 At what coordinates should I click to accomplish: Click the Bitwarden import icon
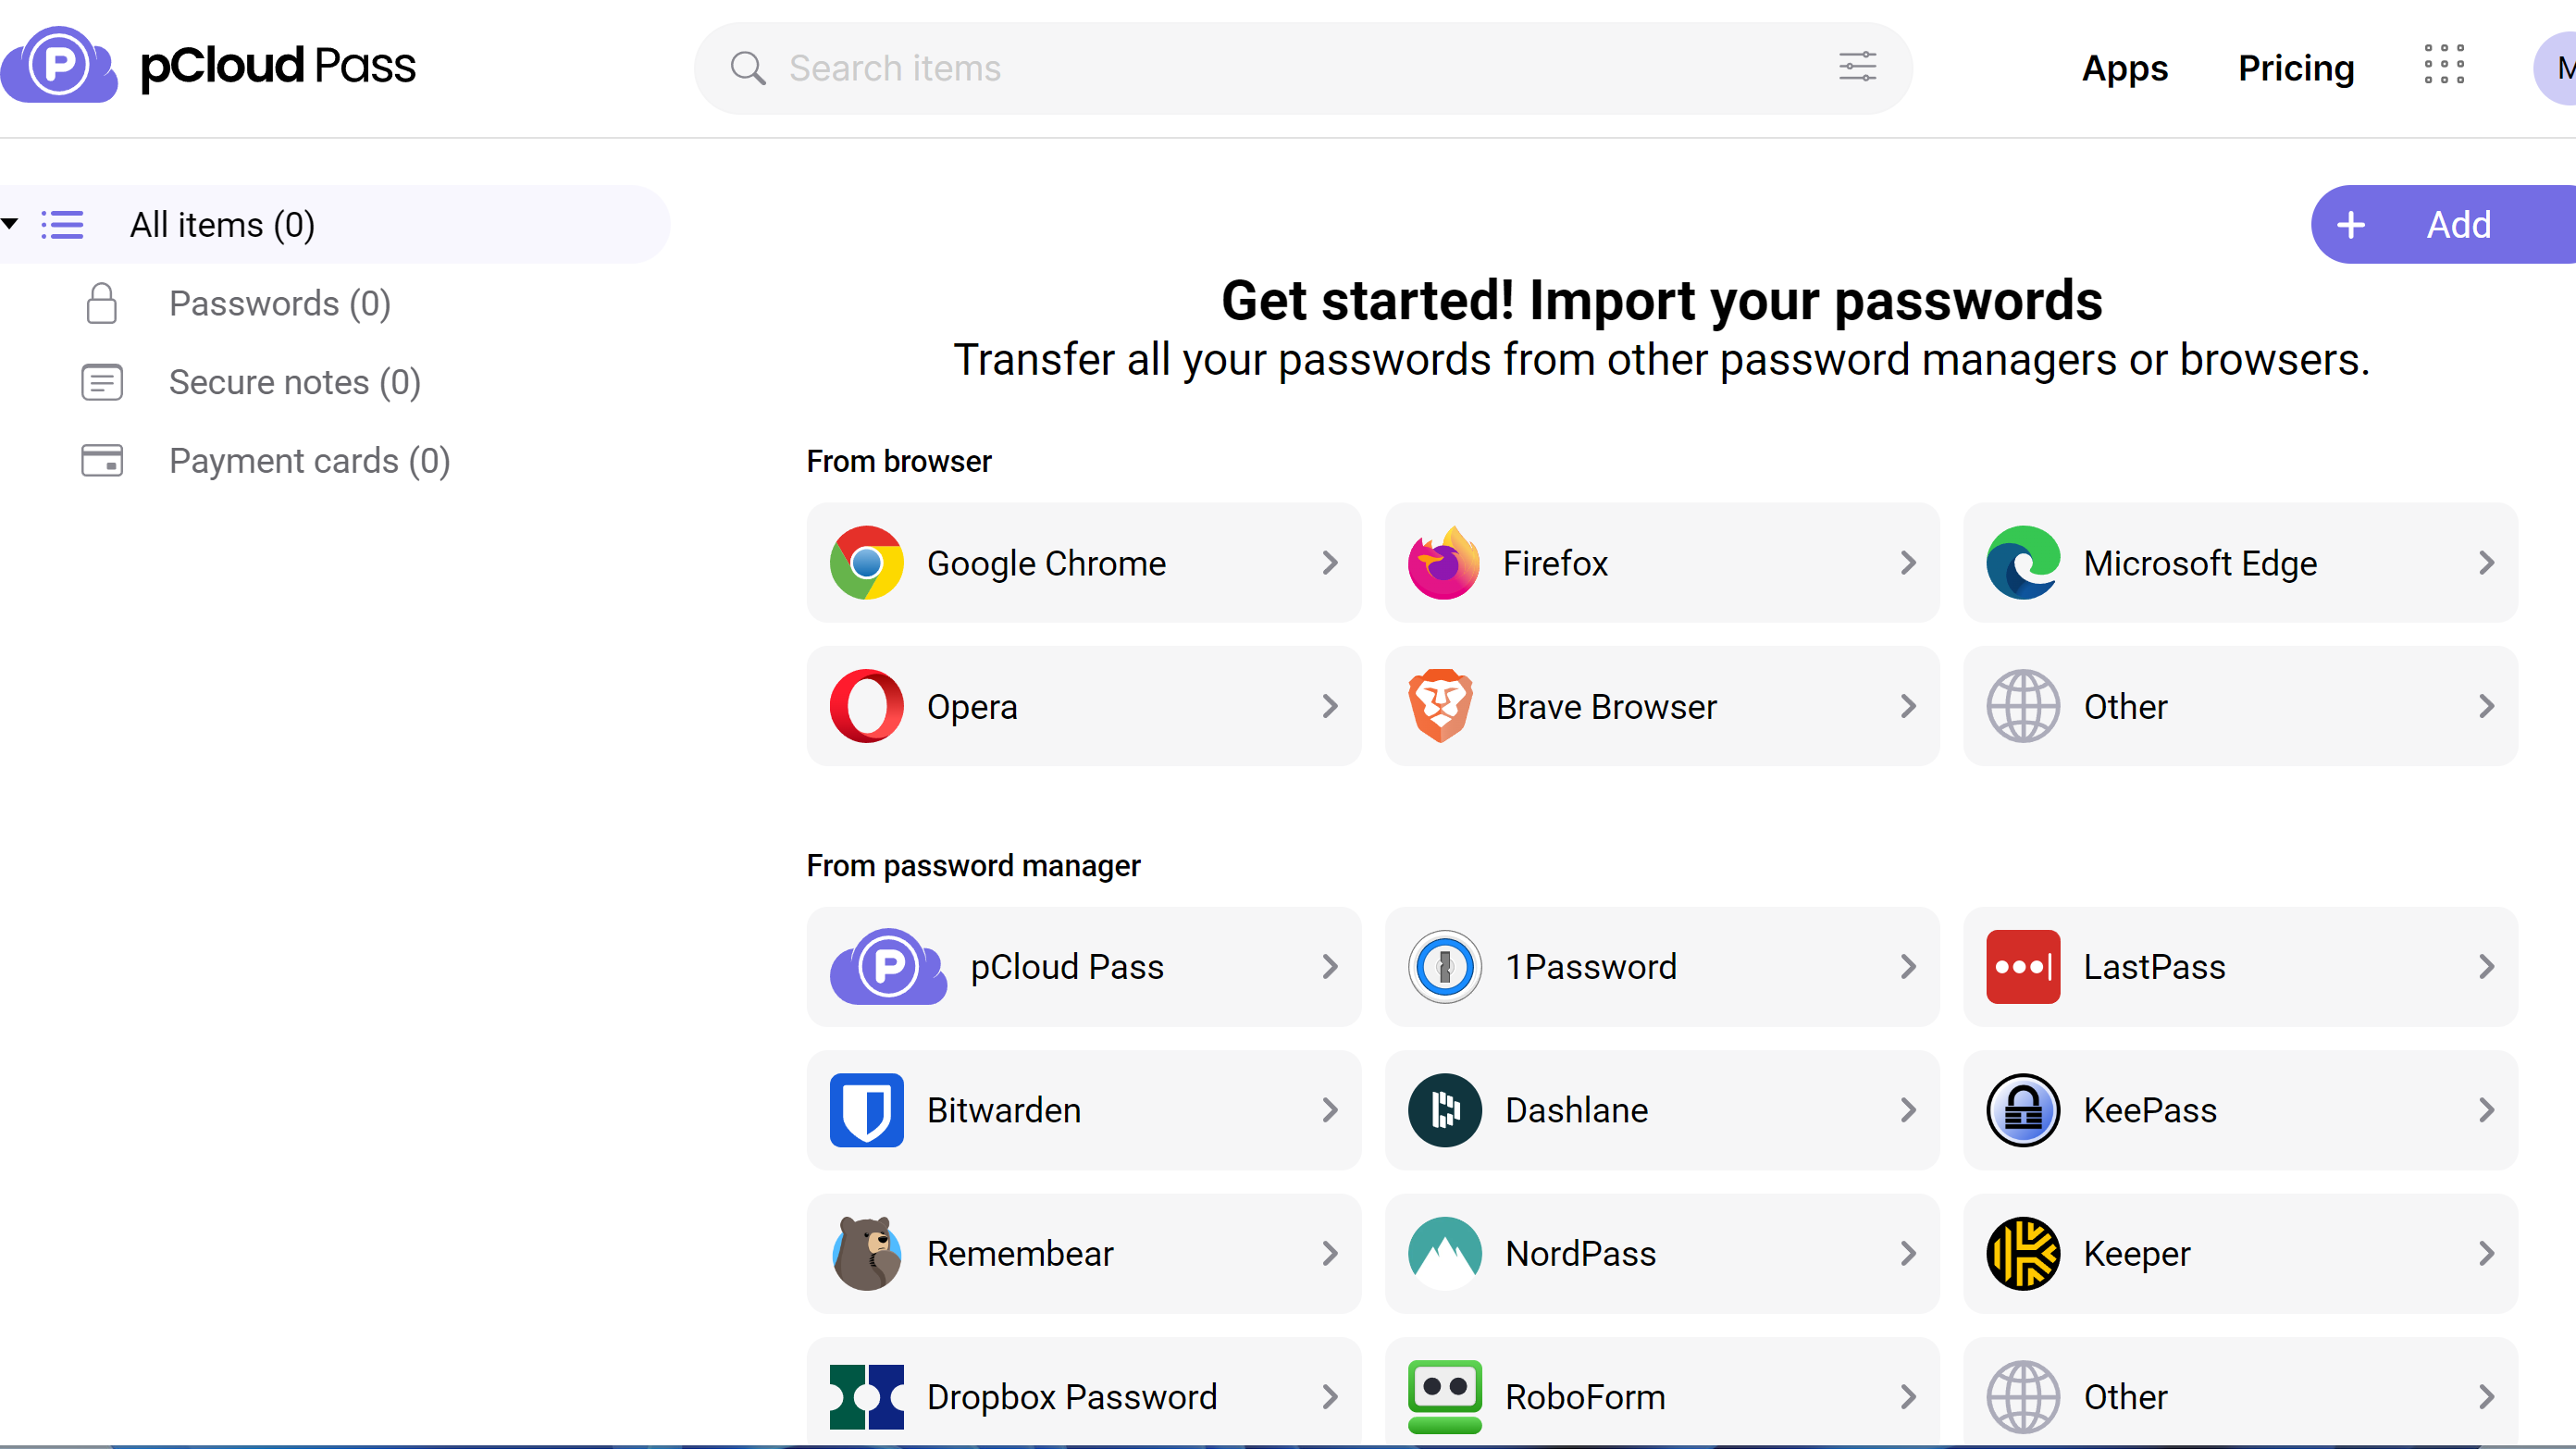867,1109
